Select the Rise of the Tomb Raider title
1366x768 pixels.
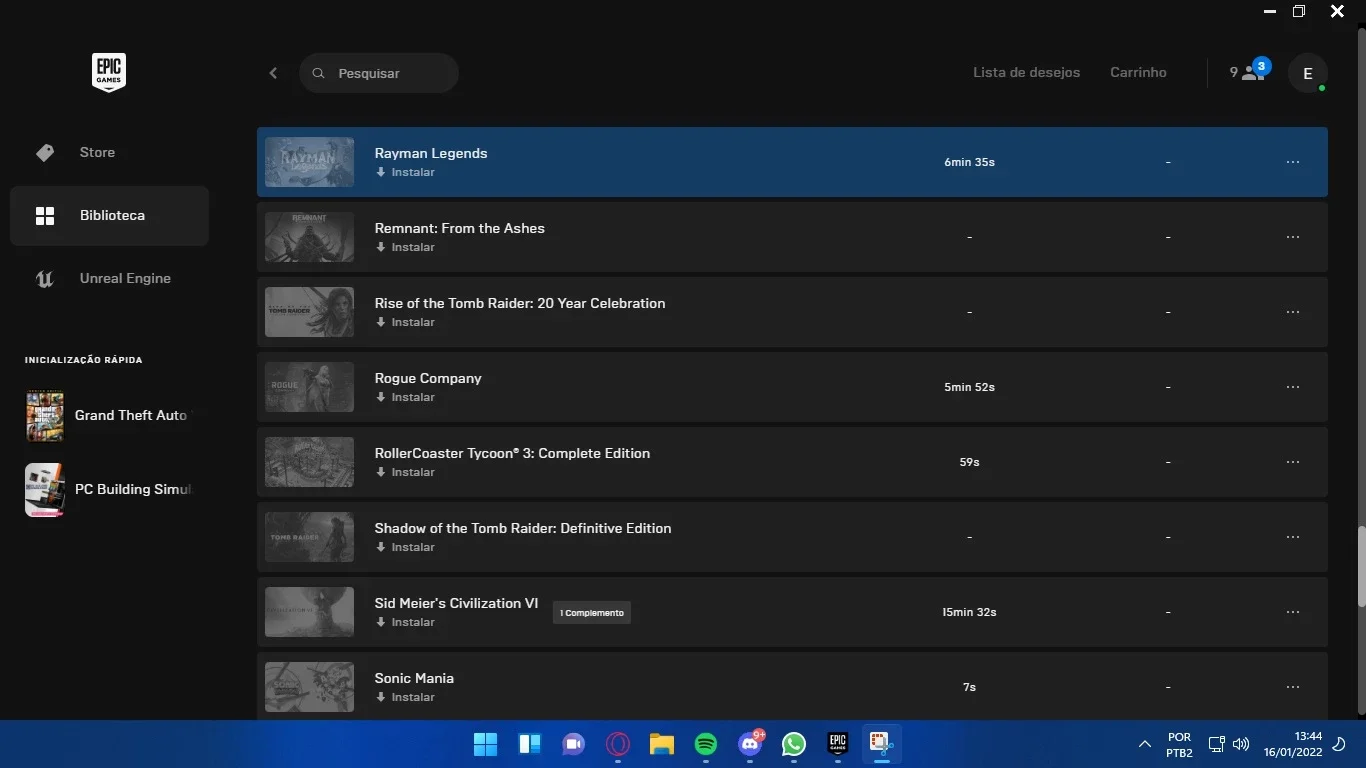520,303
